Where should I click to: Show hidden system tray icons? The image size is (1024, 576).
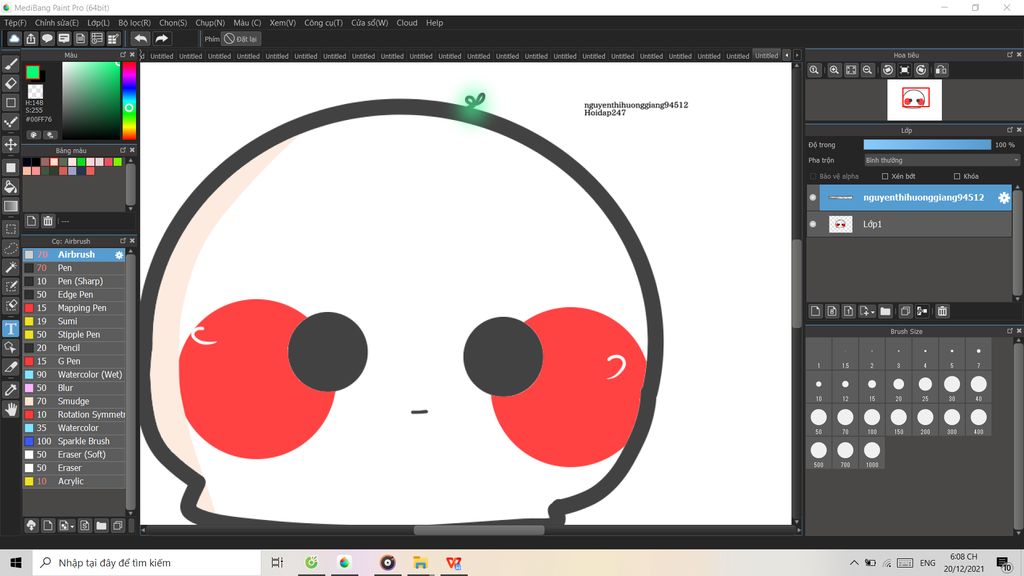coord(854,563)
